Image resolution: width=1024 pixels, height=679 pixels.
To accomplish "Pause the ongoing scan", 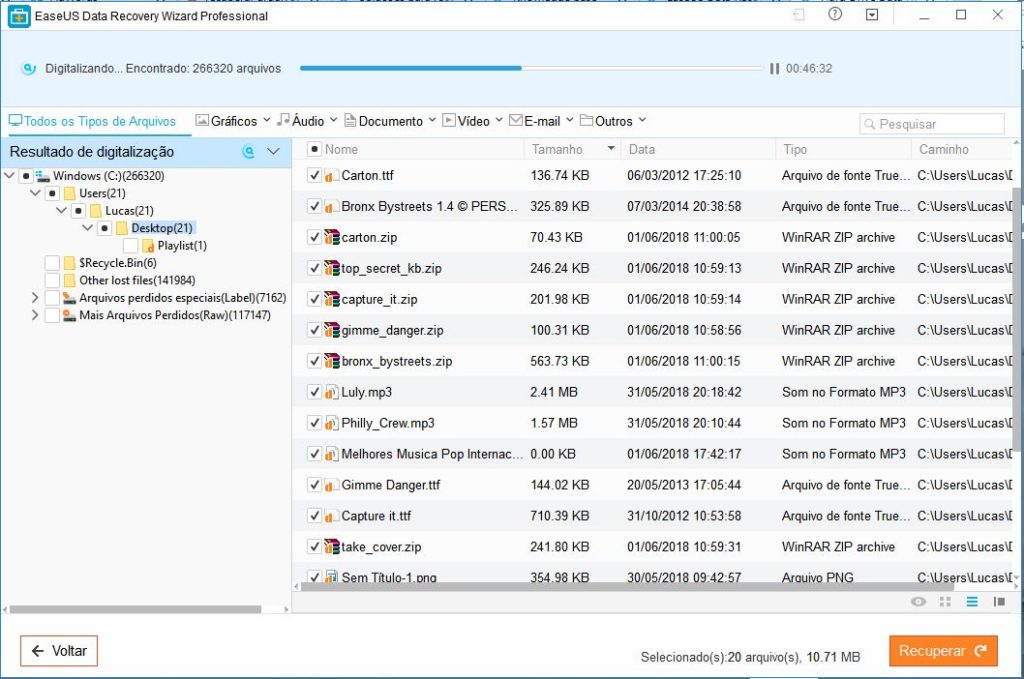I will 775,68.
